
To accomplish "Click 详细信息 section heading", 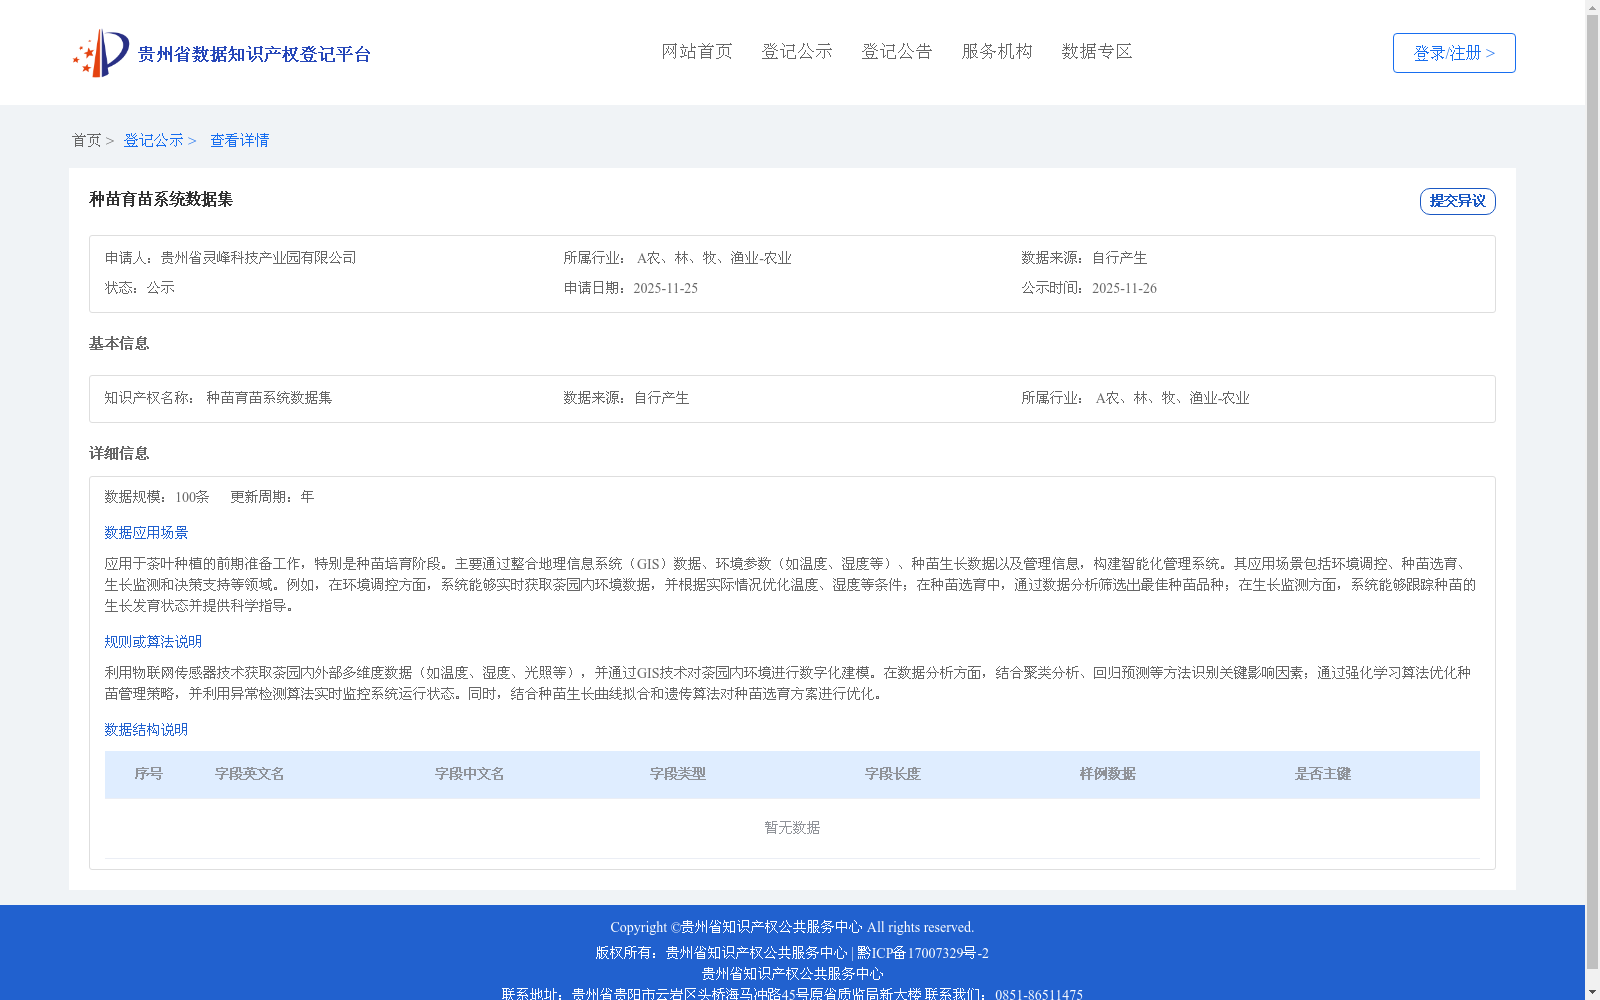I will 119,453.
